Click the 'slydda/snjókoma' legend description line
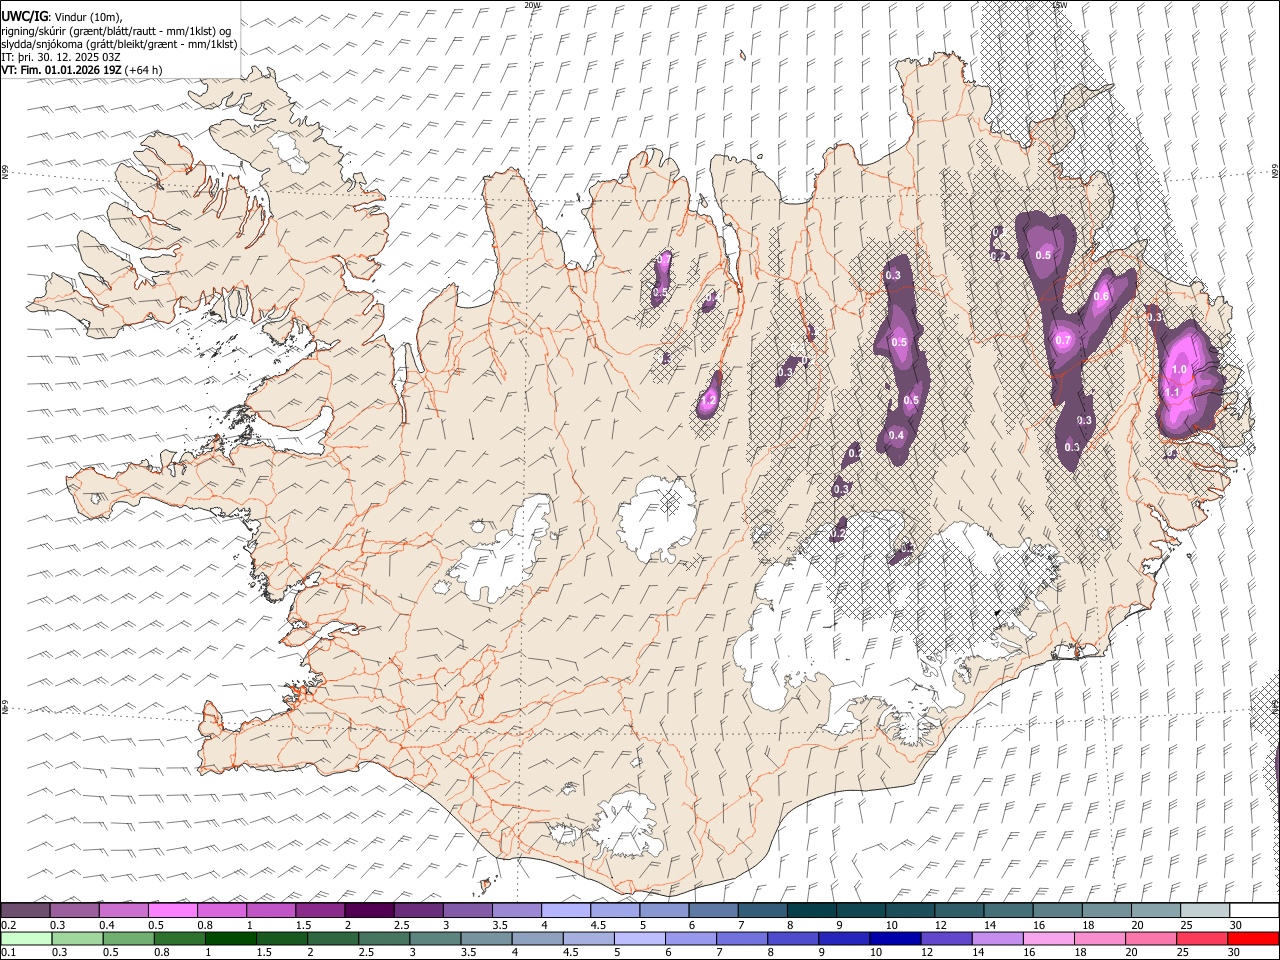The width and height of the screenshot is (1280, 960). (x=119, y=44)
